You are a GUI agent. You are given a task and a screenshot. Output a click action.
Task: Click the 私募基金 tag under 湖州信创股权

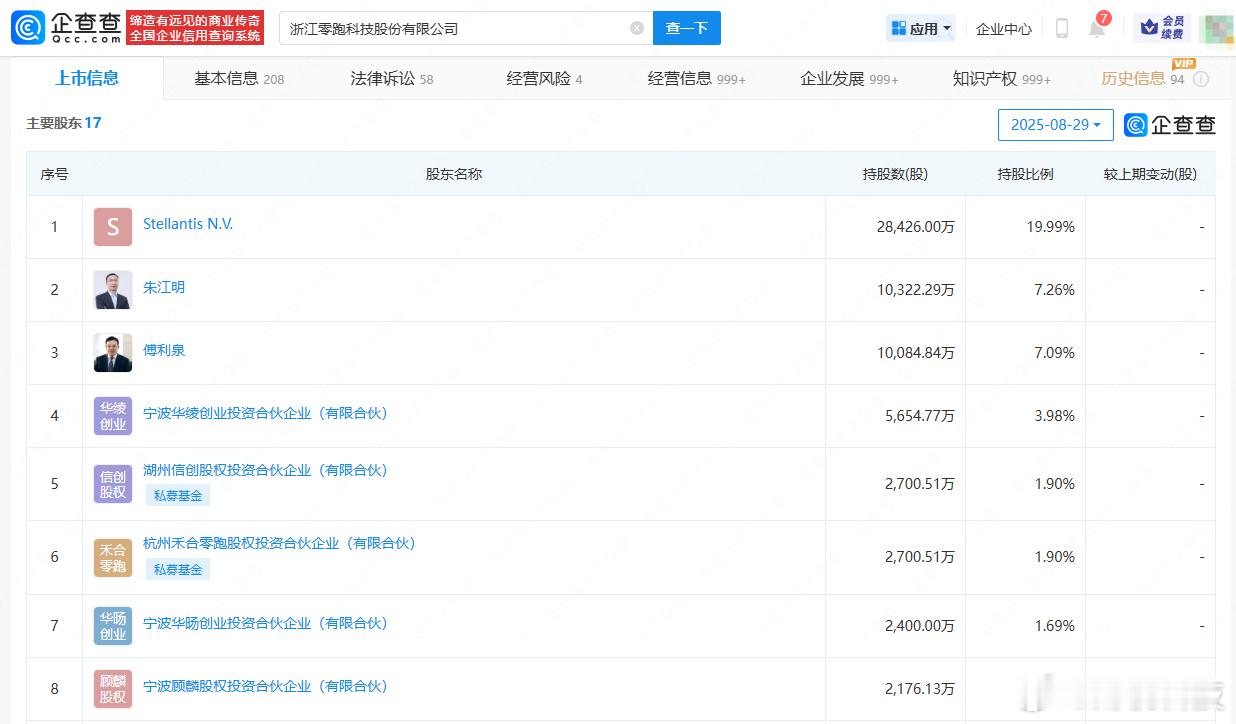(177, 495)
